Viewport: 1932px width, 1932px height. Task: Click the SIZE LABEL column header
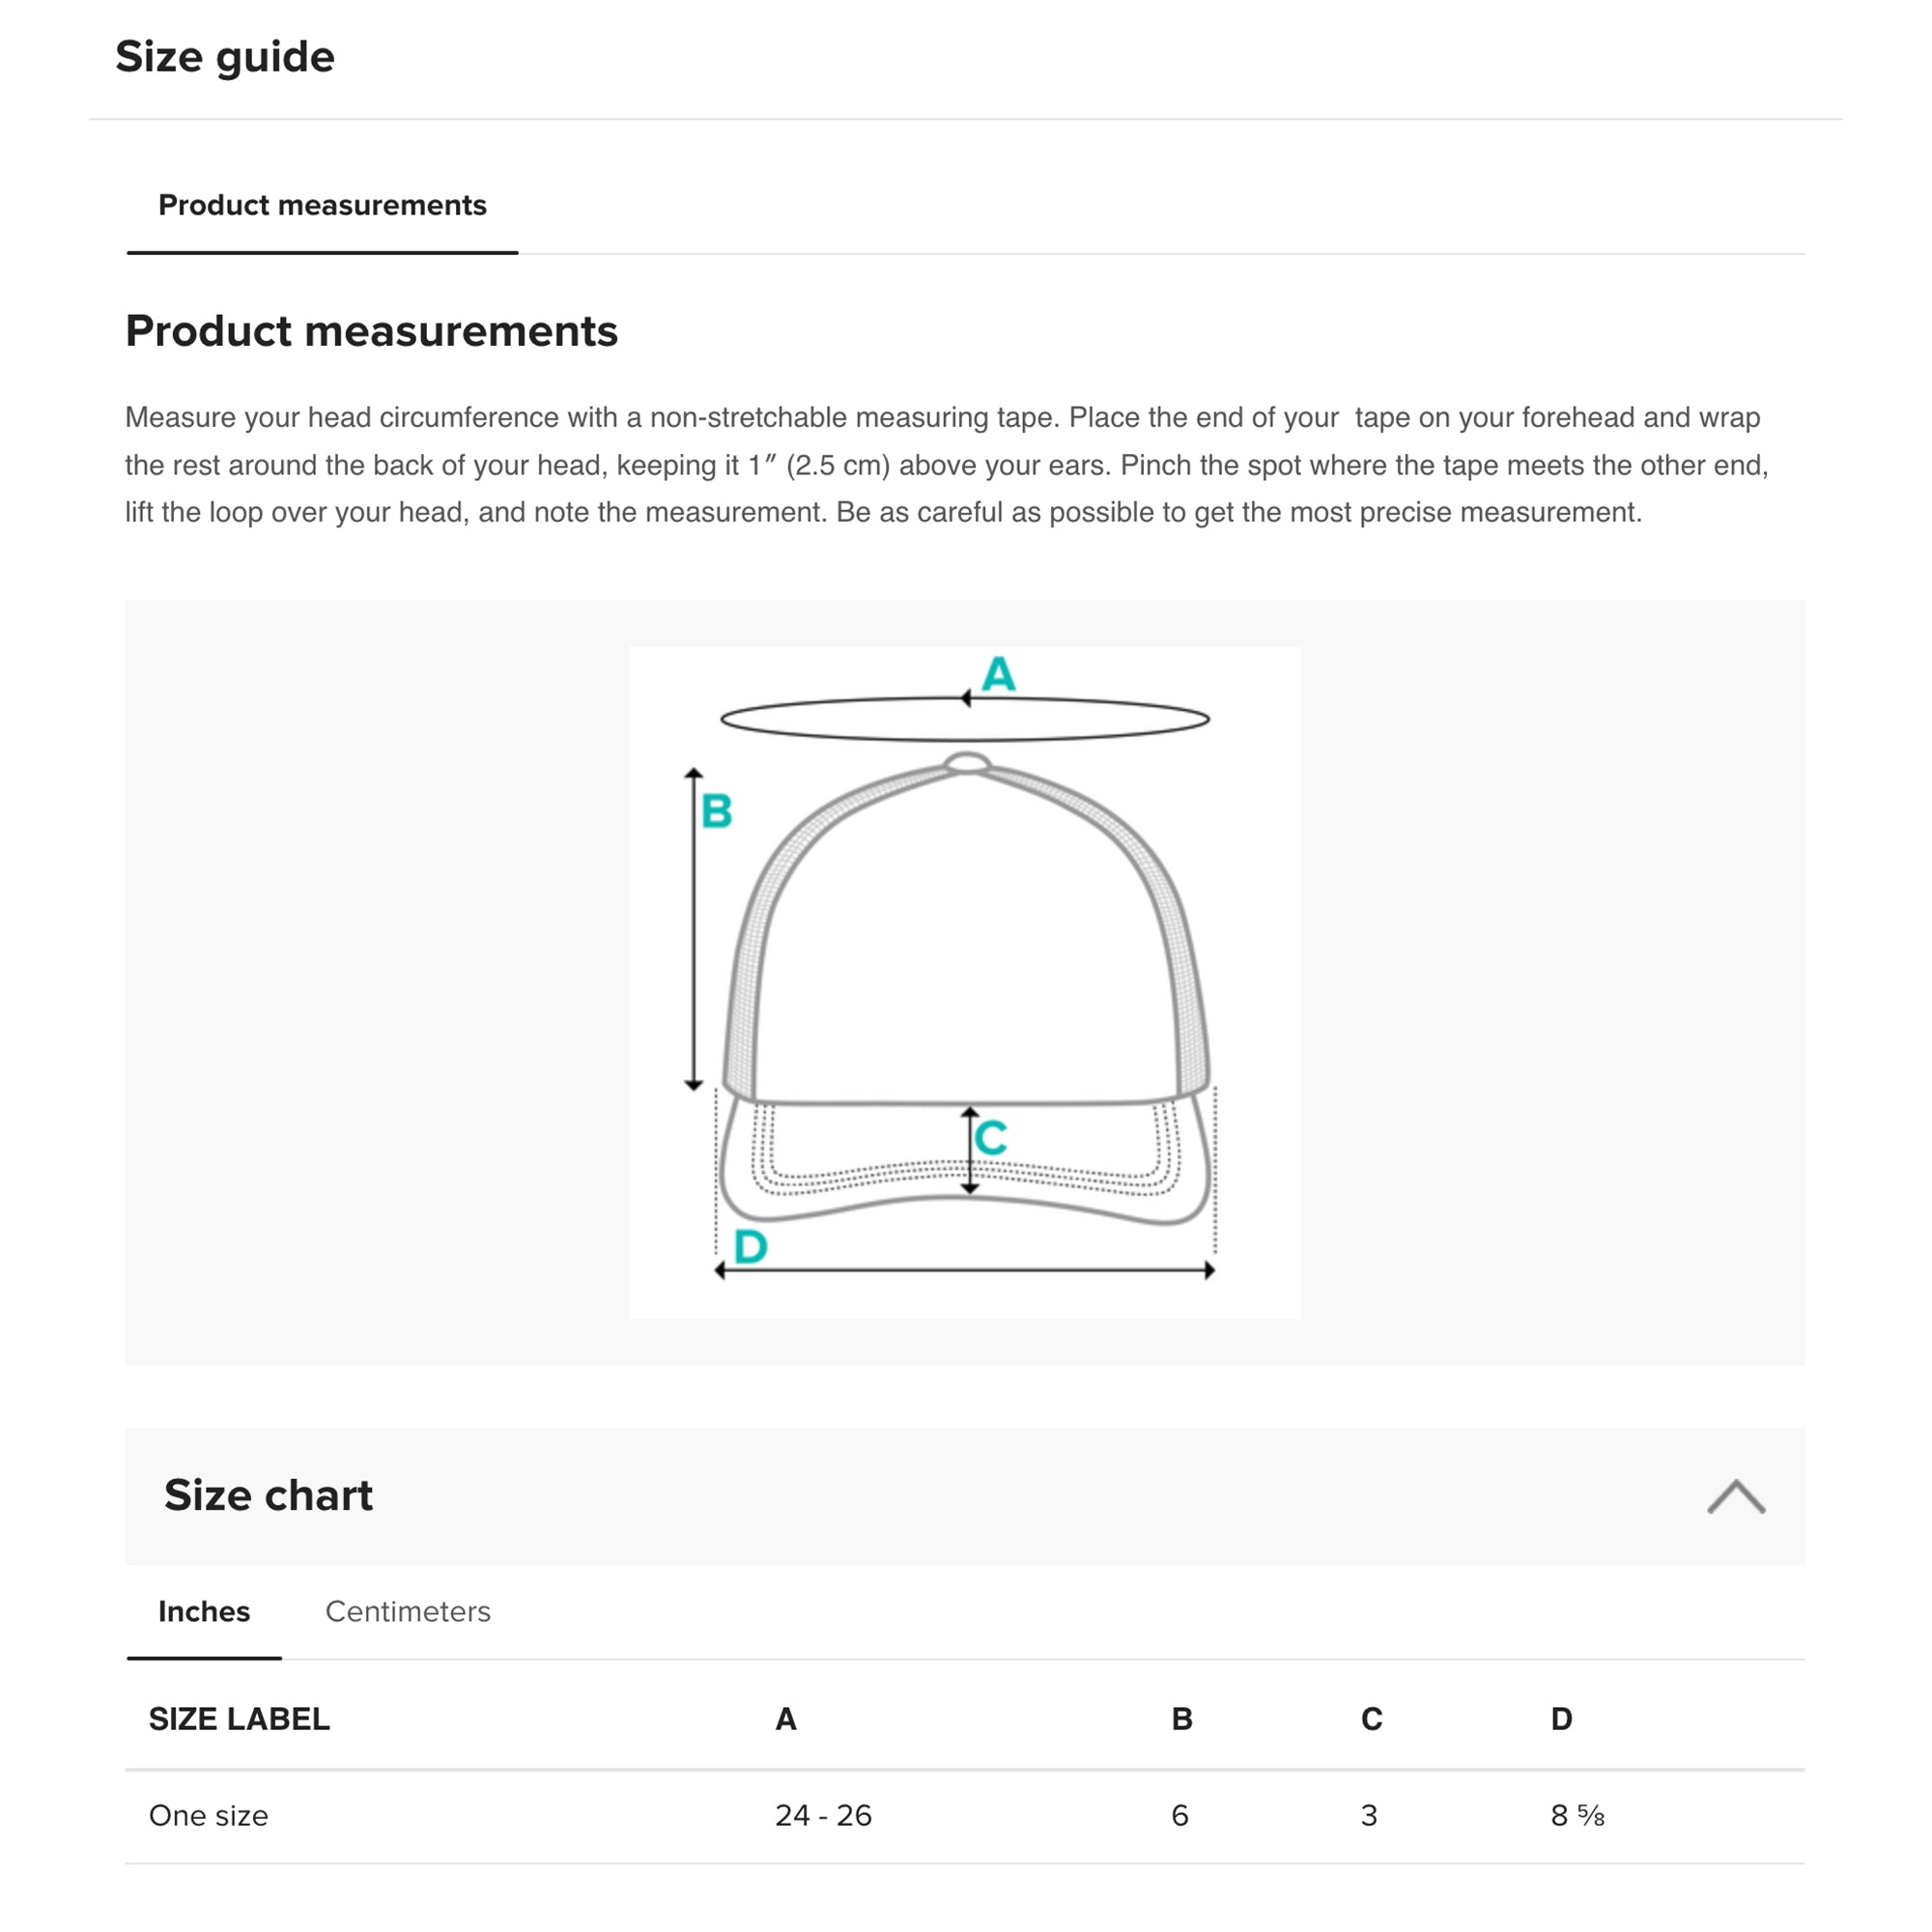[x=239, y=1719]
